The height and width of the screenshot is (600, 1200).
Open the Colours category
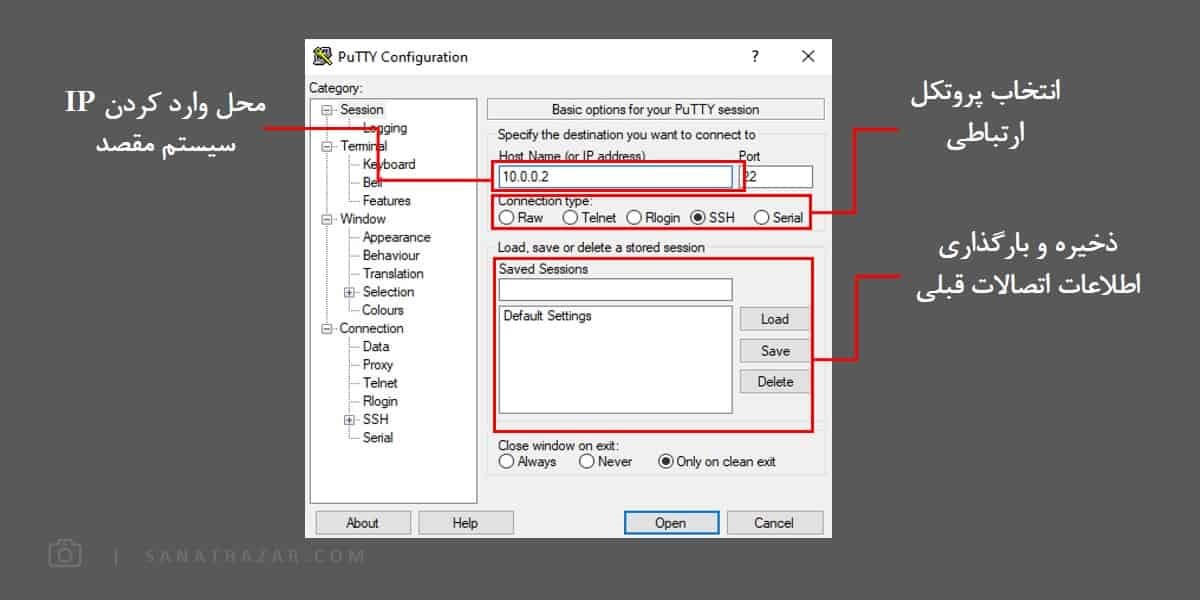pyautogui.click(x=383, y=310)
